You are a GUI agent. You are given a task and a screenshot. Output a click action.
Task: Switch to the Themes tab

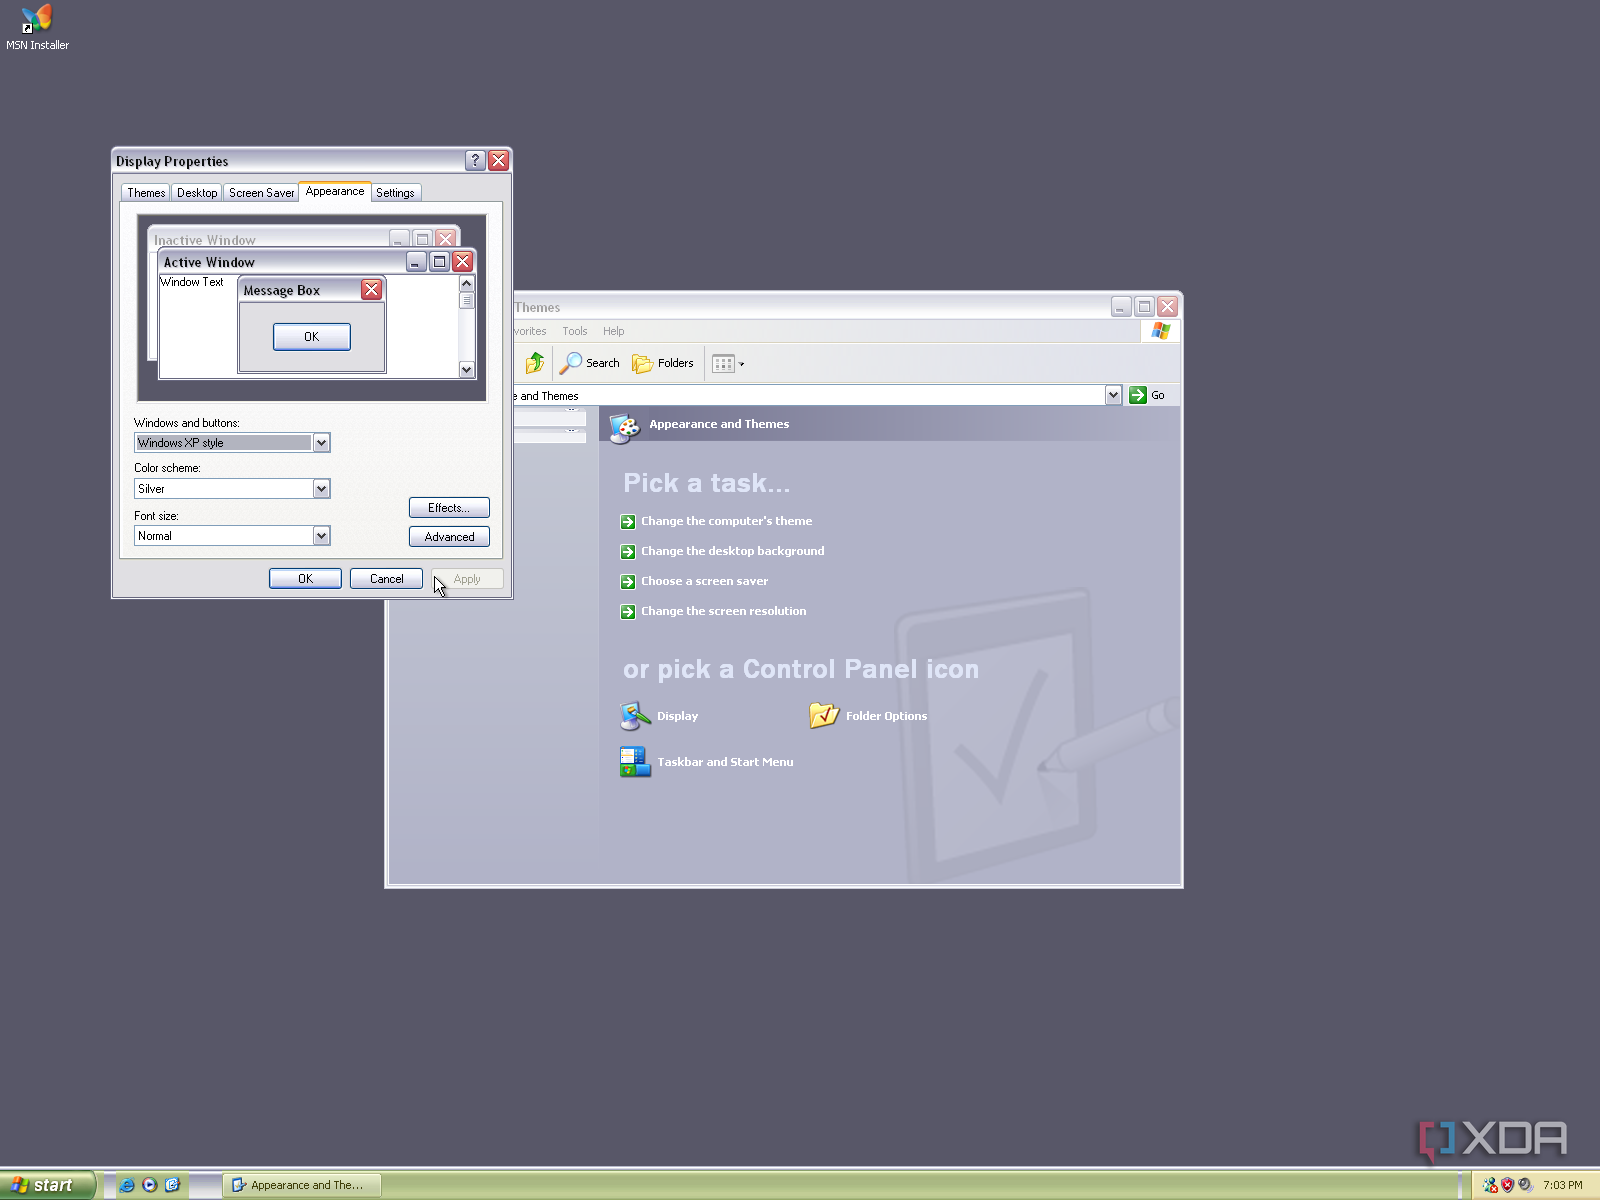pos(146,193)
